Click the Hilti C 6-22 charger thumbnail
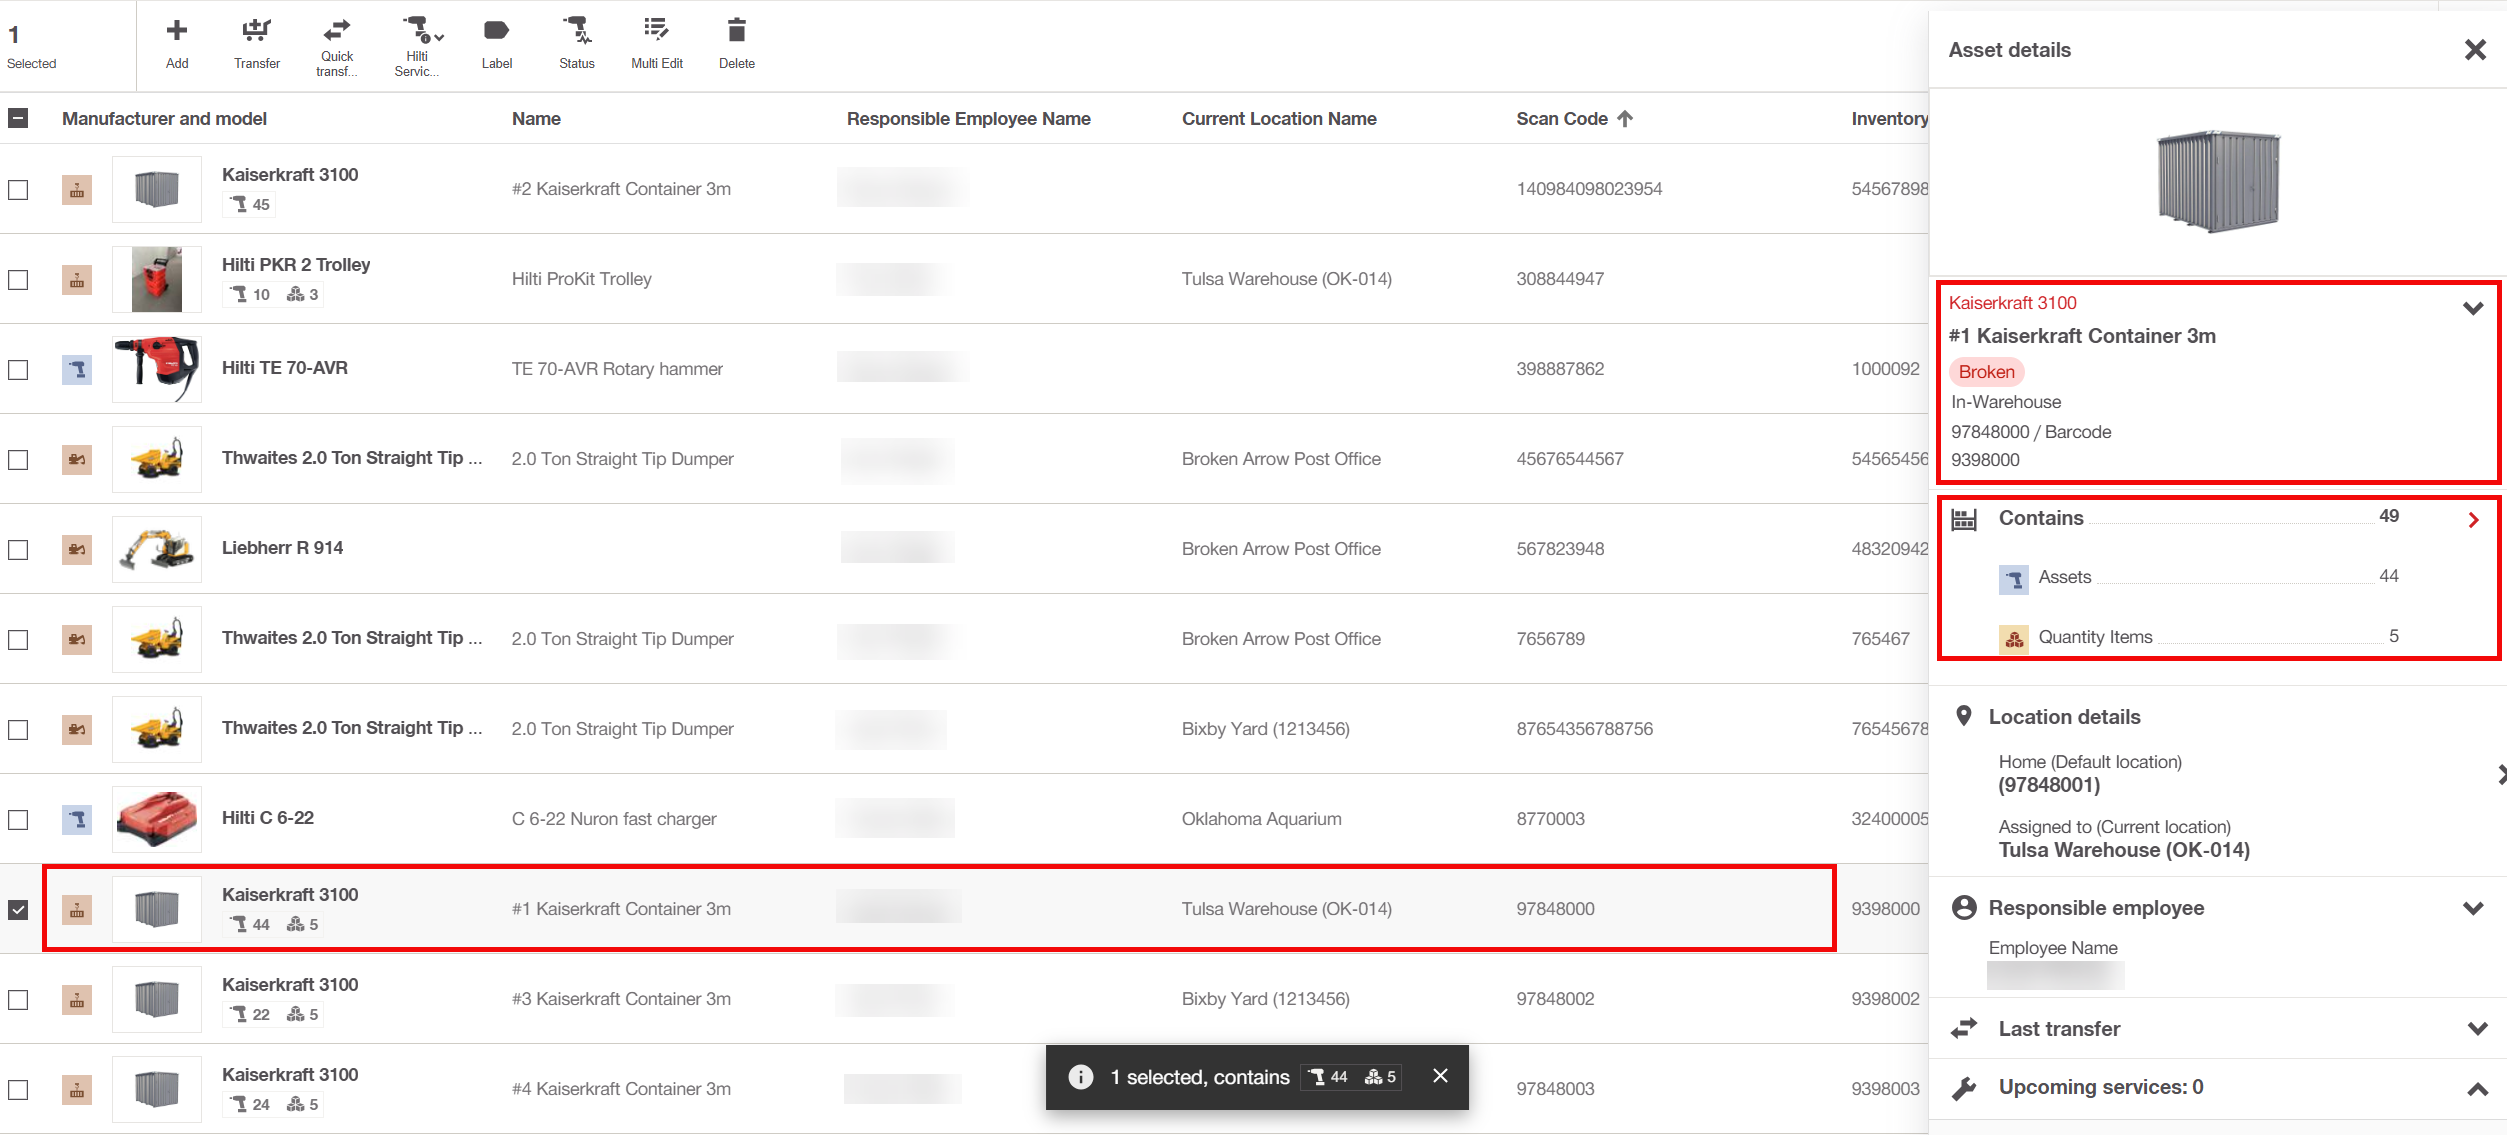Image resolution: width=2507 pixels, height=1135 pixels. [157, 819]
